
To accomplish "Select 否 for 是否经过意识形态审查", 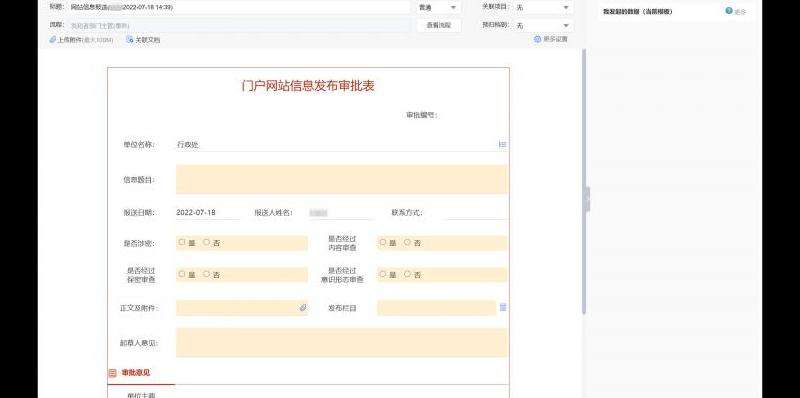I will pyautogui.click(x=407, y=274).
